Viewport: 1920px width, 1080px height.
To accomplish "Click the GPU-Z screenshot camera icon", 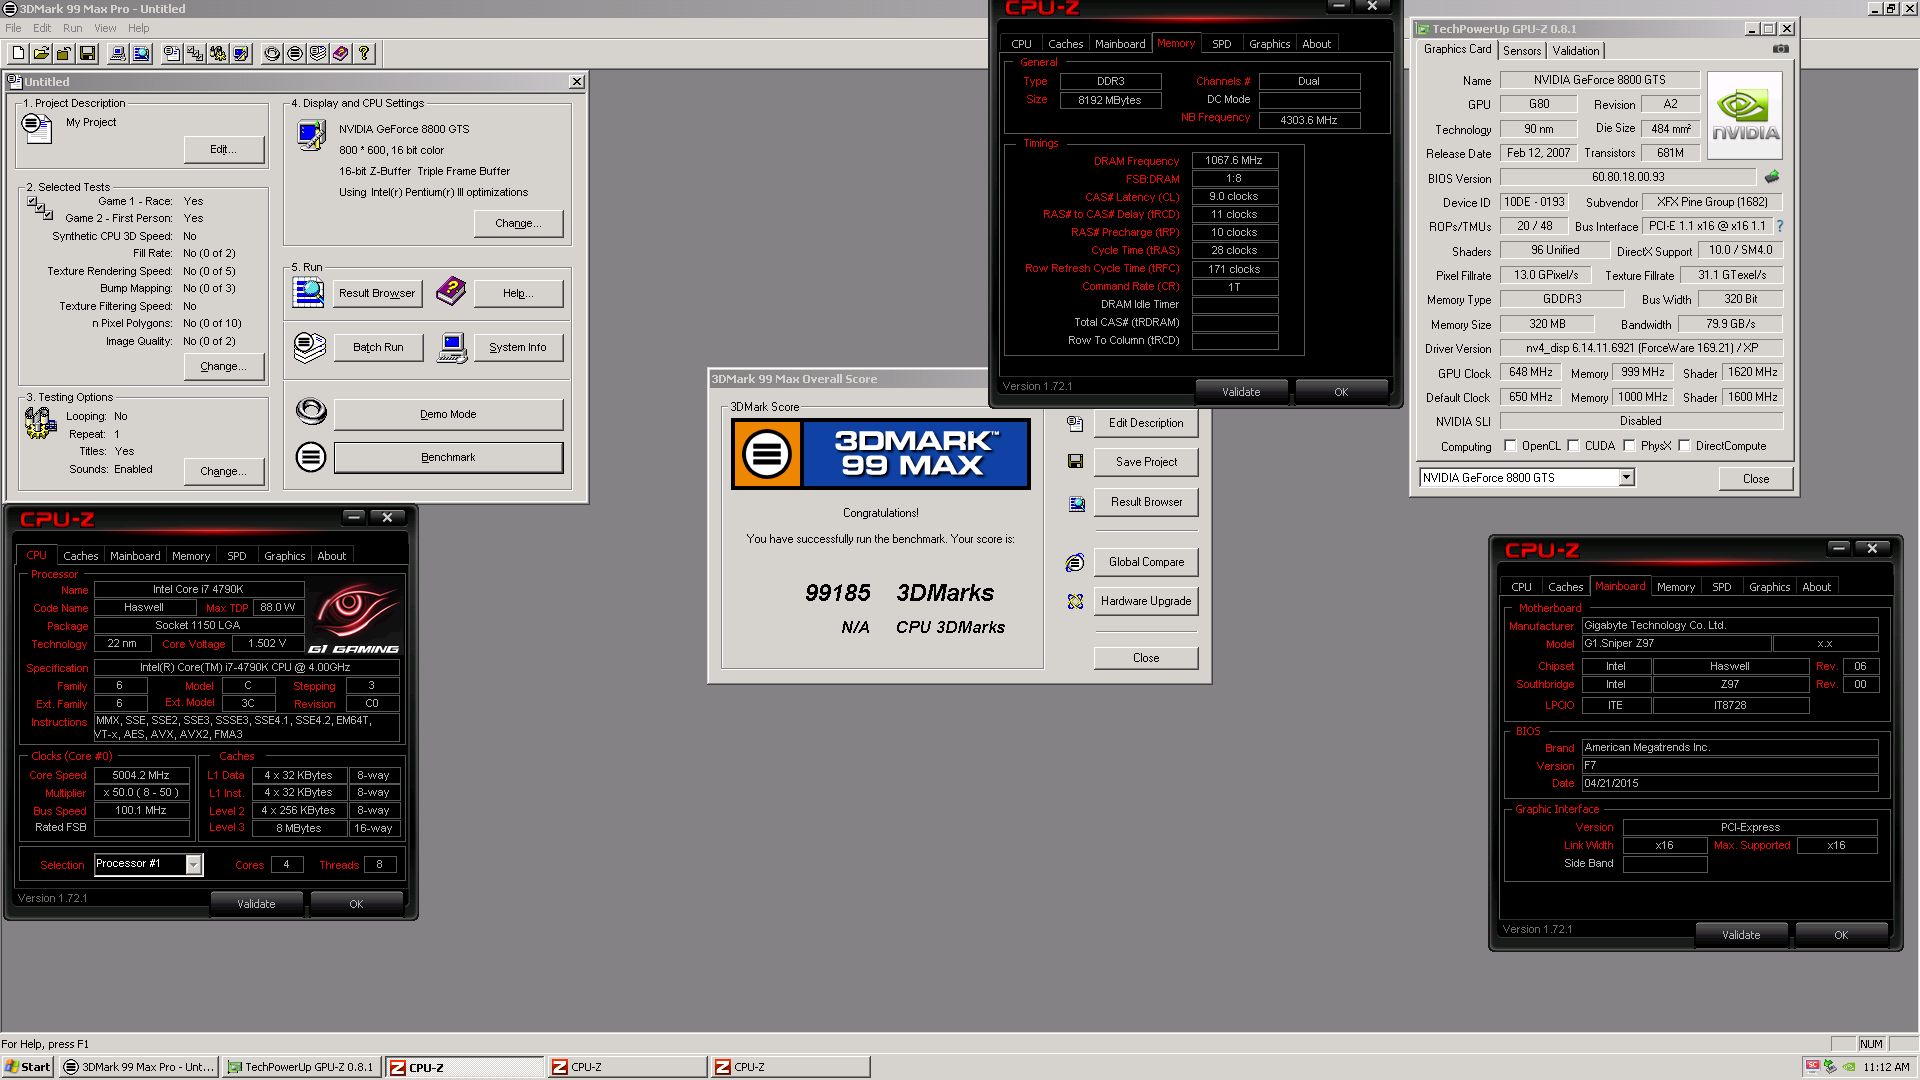I will pos(1781,49).
